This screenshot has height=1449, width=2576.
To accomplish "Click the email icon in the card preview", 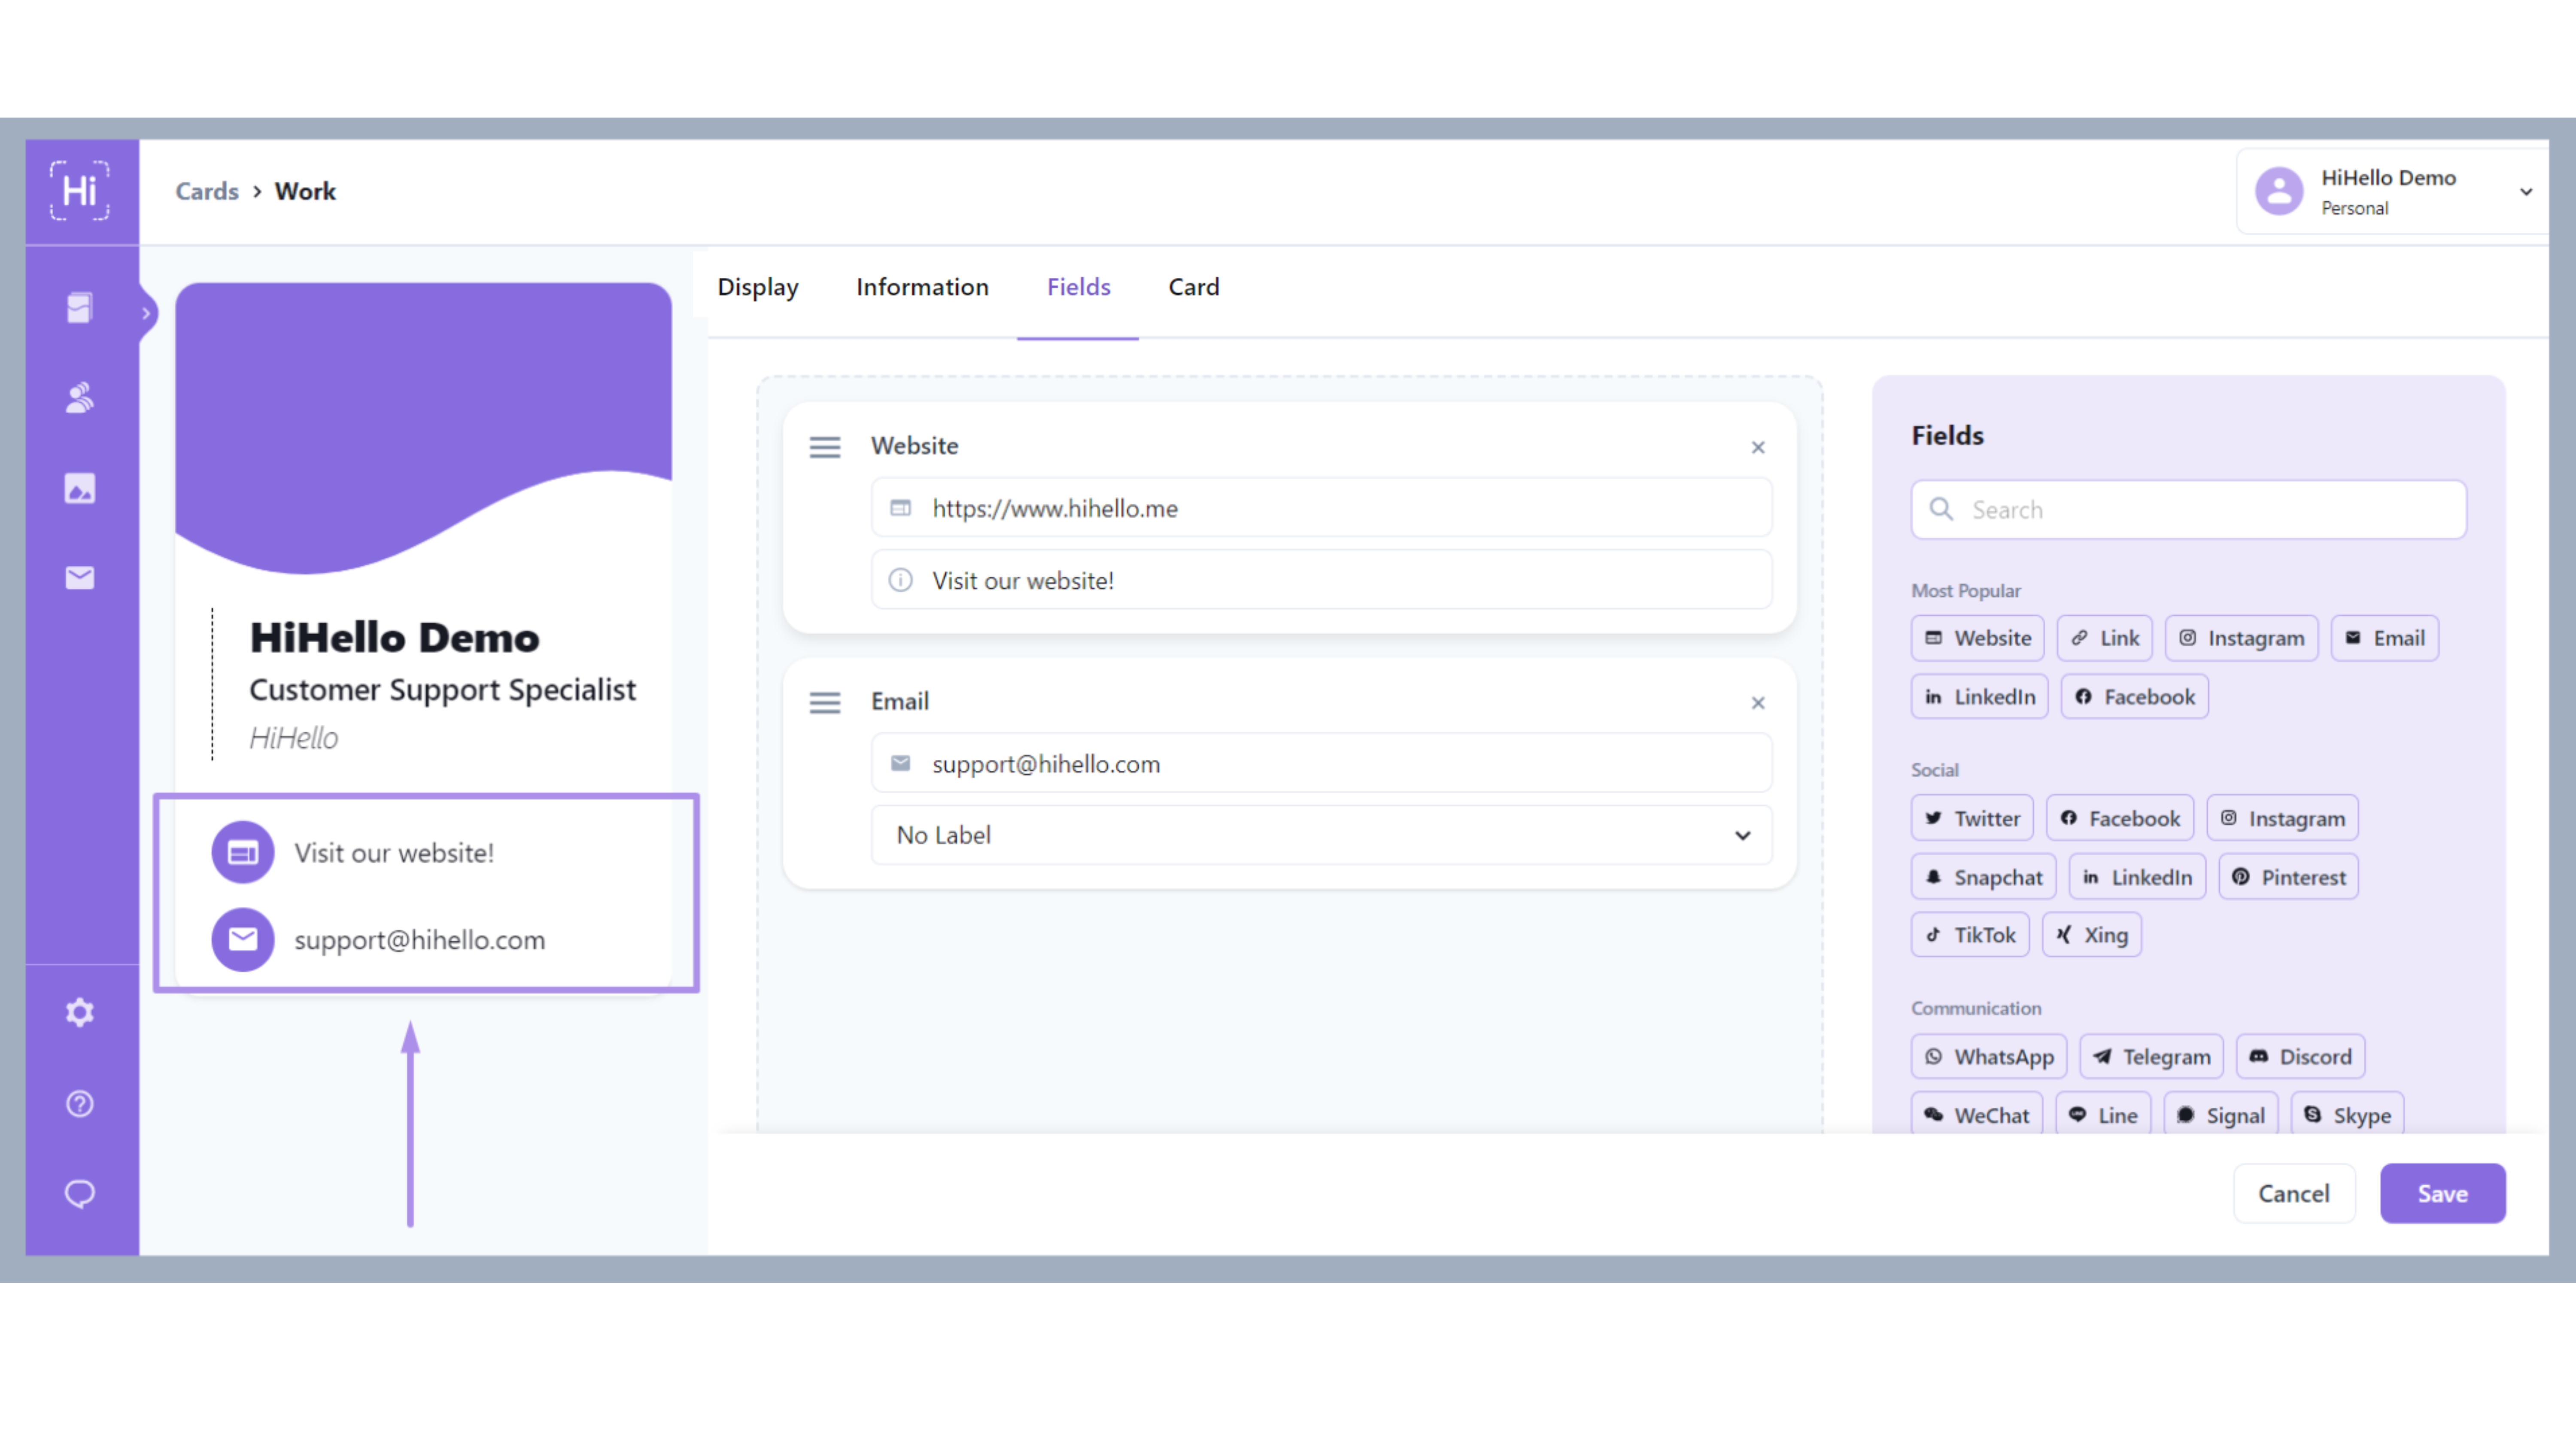I will point(243,939).
